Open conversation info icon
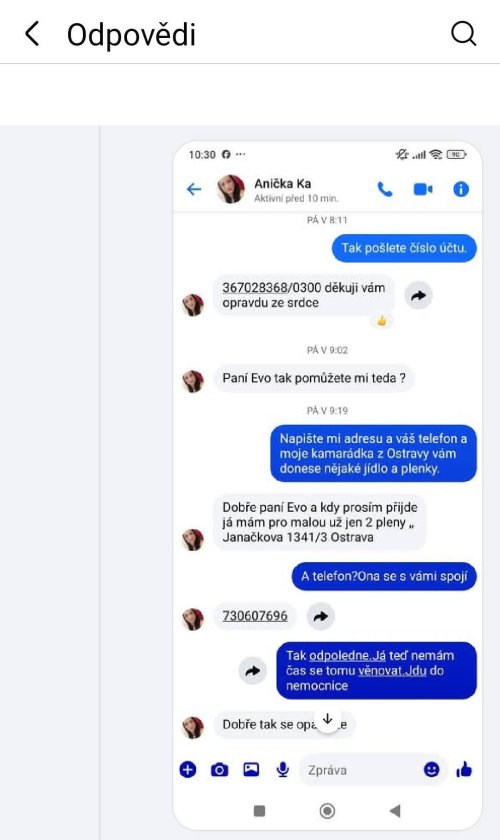Screen dimensions: 500x840 tap(461, 189)
